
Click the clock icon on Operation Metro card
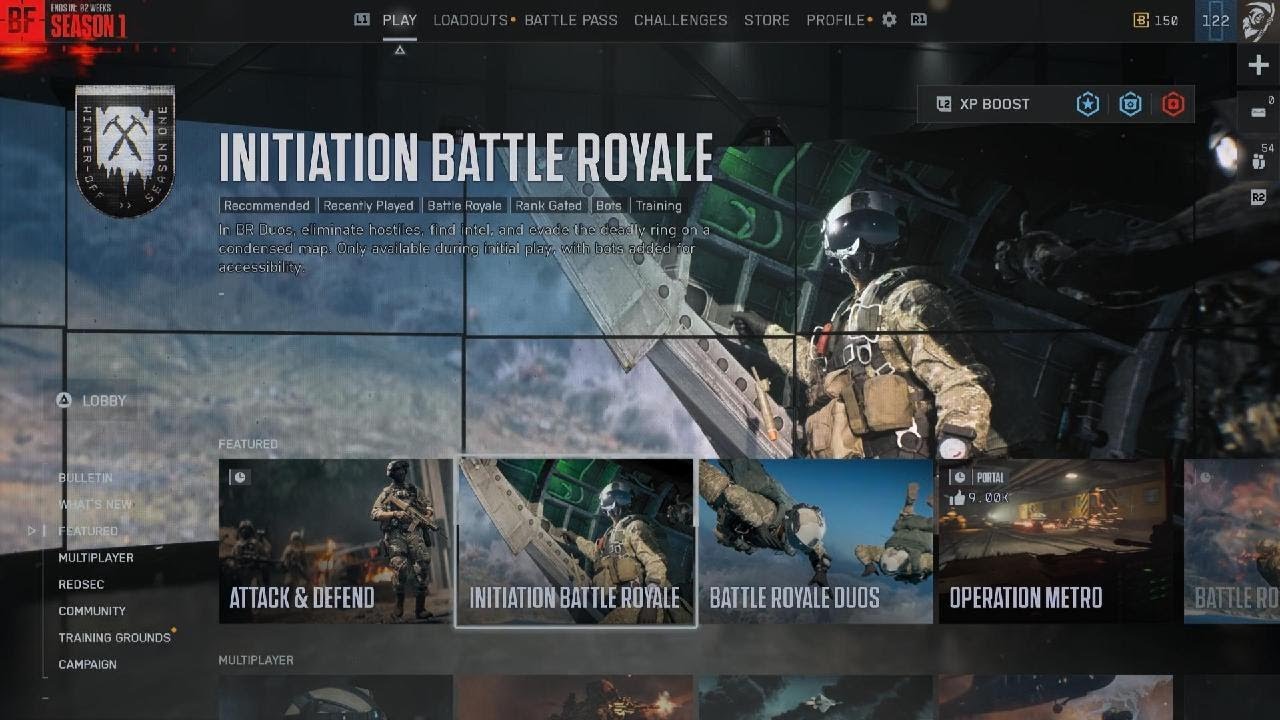click(x=958, y=477)
